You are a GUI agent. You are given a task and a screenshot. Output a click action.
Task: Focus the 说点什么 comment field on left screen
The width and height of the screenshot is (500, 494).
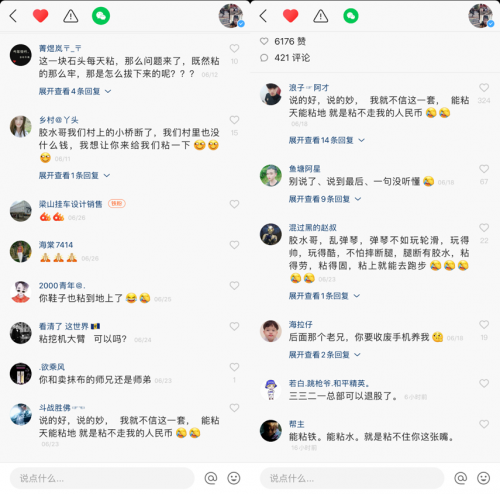[102, 478]
